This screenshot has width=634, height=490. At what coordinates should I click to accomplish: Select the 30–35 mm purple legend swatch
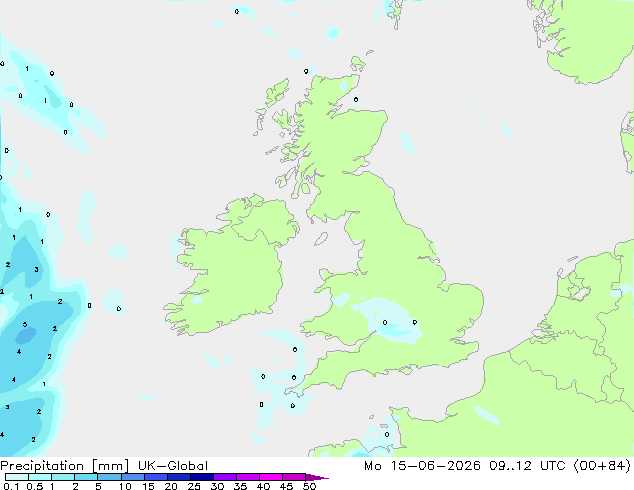[x=225, y=477]
